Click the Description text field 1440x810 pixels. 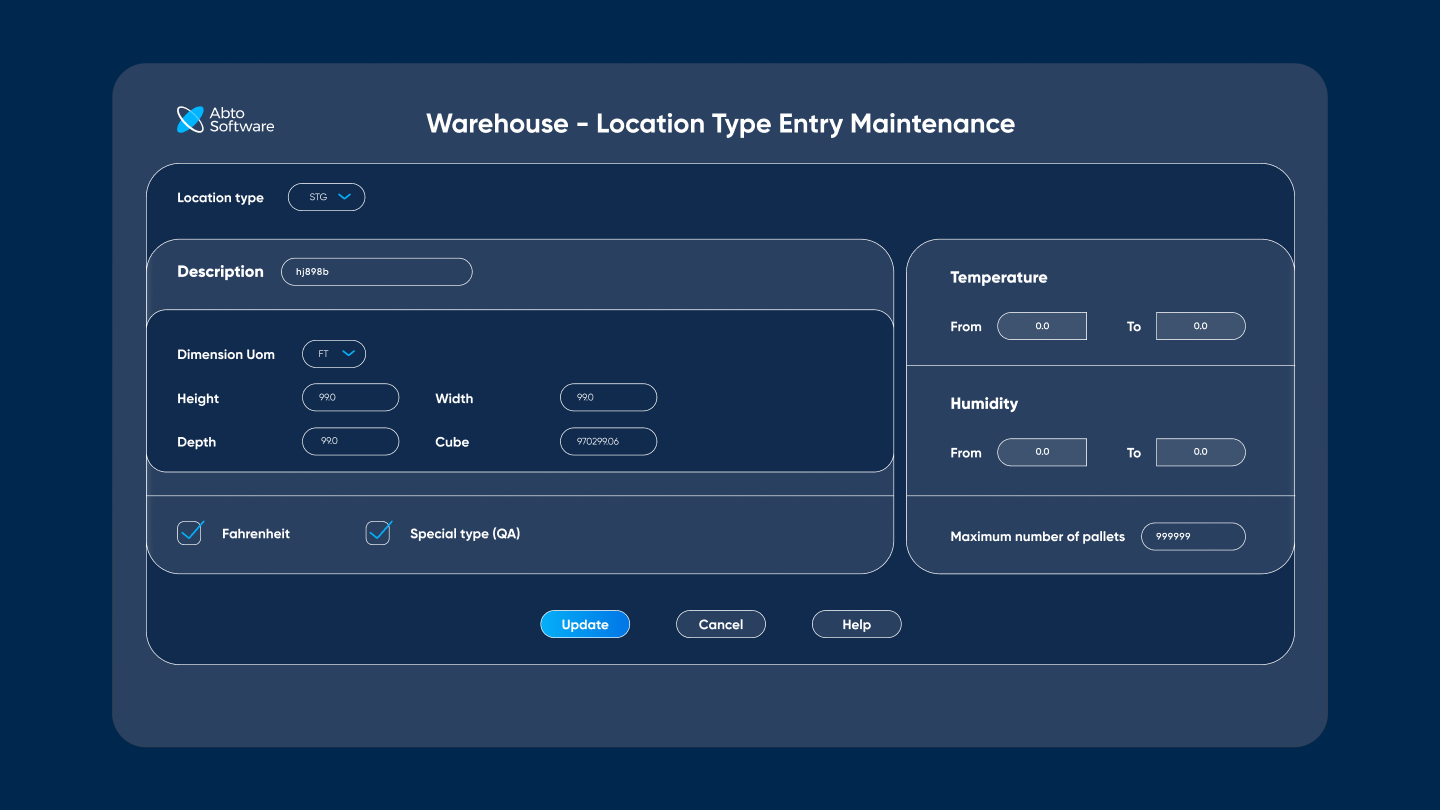pyautogui.click(x=377, y=272)
